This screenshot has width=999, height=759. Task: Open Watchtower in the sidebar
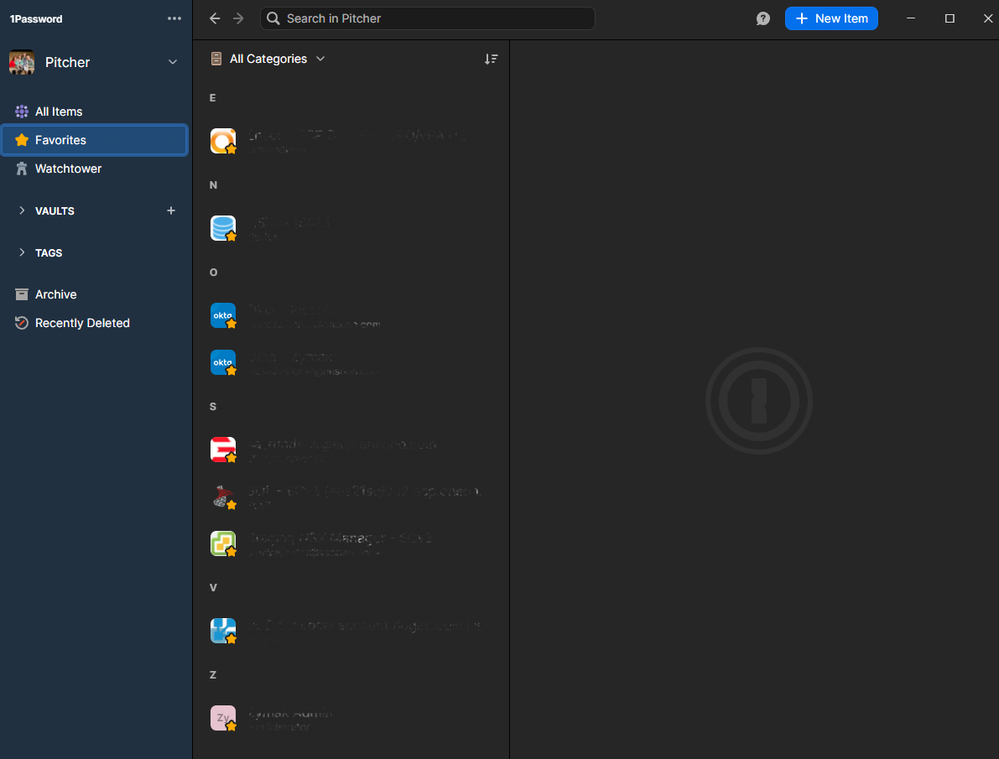click(x=68, y=169)
